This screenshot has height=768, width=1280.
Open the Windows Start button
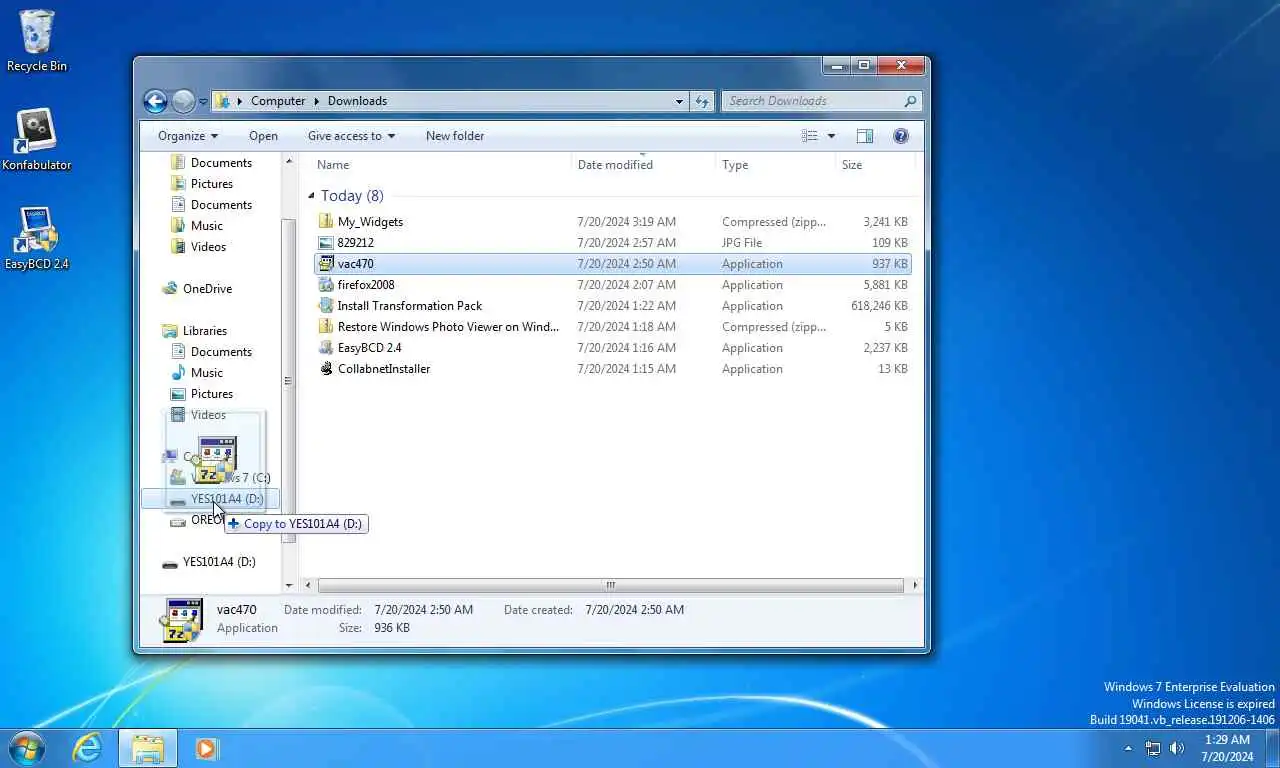pyautogui.click(x=27, y=748)
